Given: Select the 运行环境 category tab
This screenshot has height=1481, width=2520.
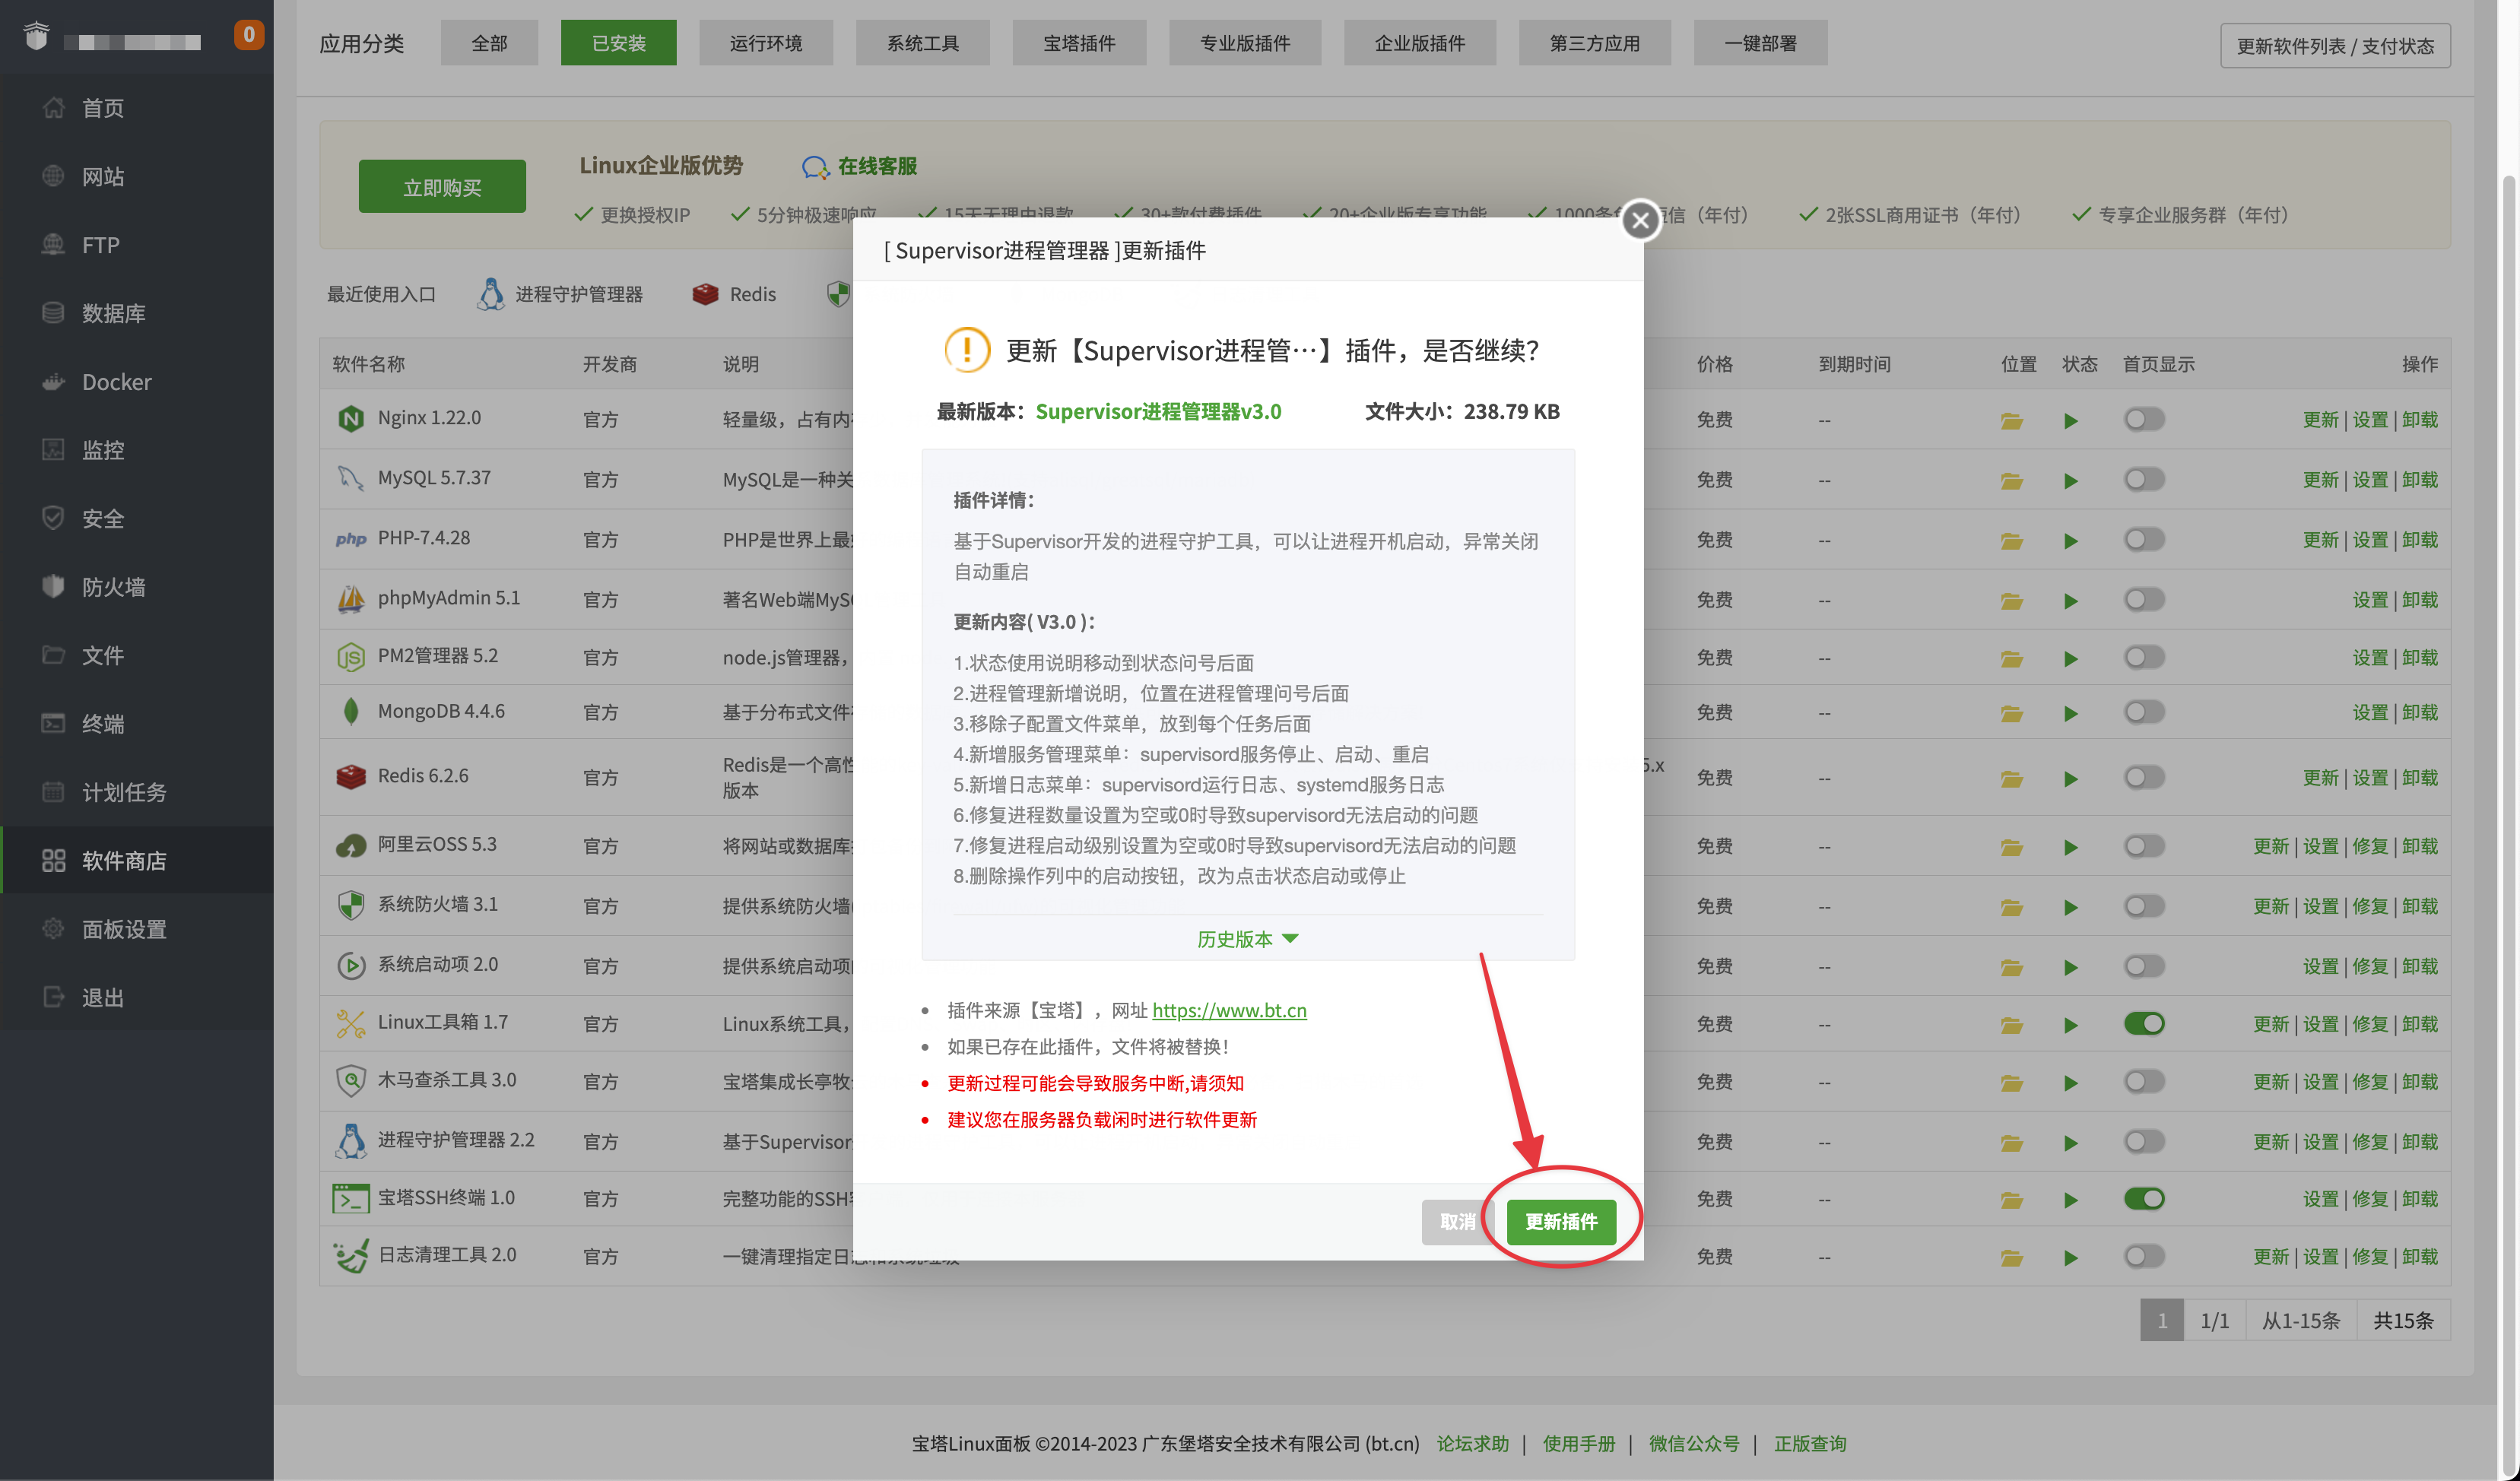Looking at the screenshot, I should coord(766,43).
